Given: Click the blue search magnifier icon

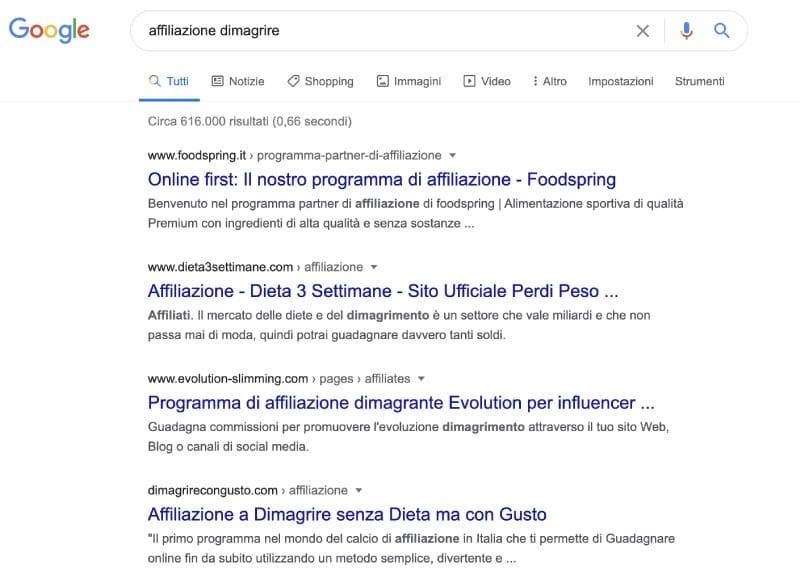Looking at the screenshot, I should coord(722,31).
